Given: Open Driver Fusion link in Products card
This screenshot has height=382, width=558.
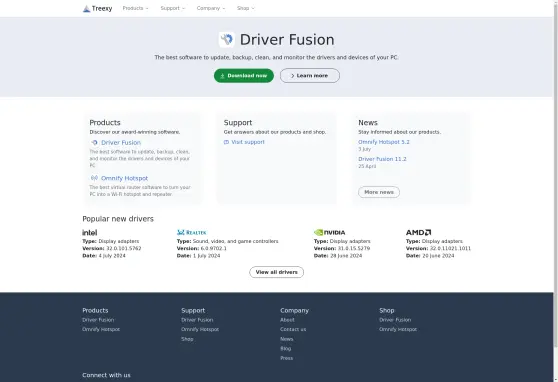Looking at the screenshot, I should (121, 142).
